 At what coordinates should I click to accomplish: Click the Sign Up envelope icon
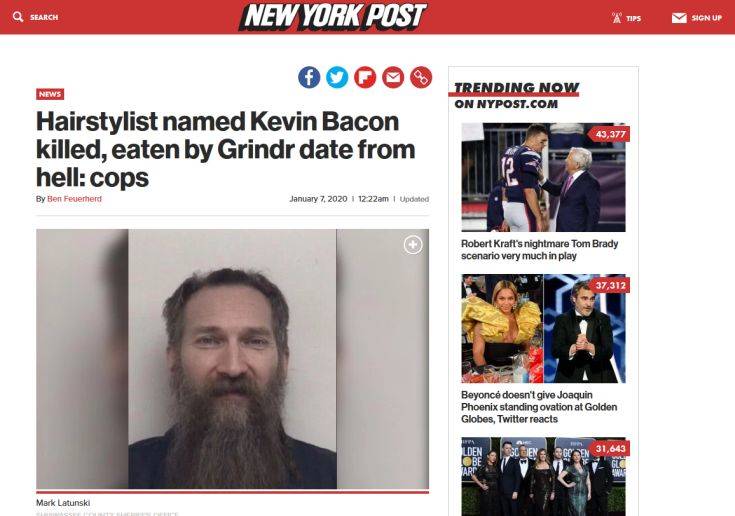tap(679, 18)
